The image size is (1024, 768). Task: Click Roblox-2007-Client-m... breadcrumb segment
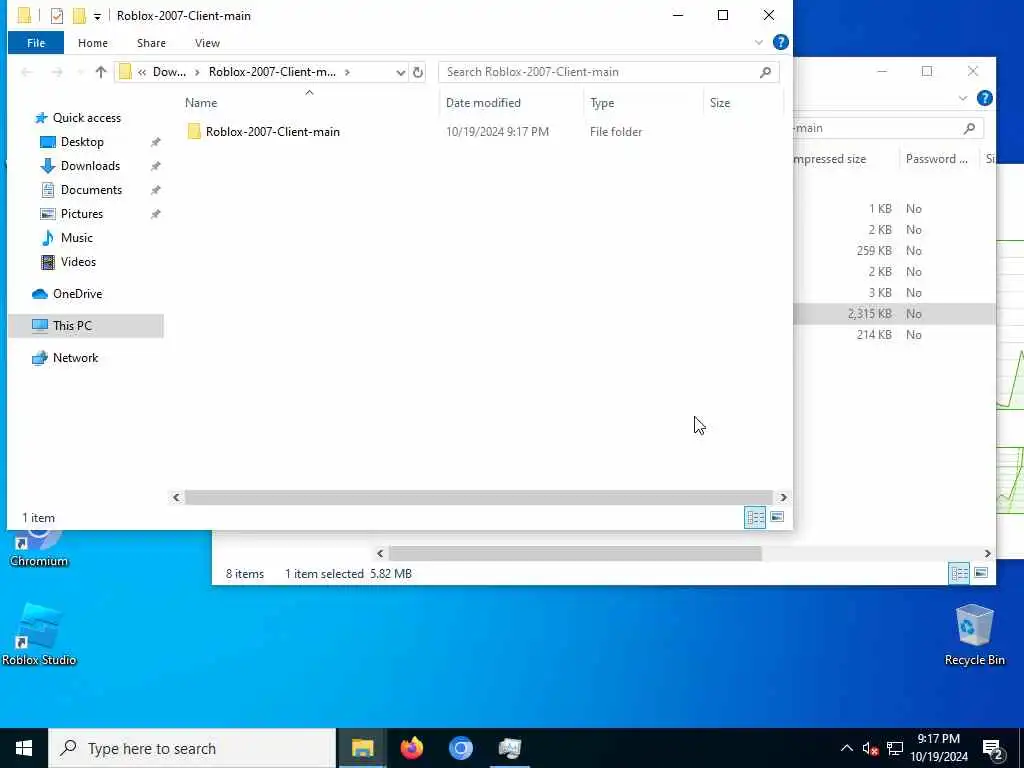click(x=272, y=72)
